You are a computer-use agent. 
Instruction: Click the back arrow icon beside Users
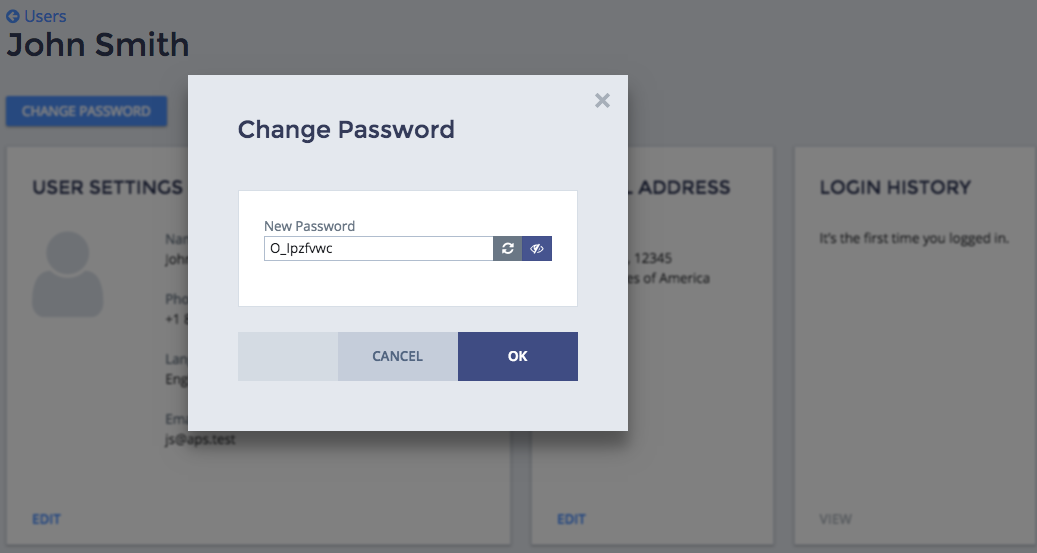pyautogui.click(x=13, y=16)
